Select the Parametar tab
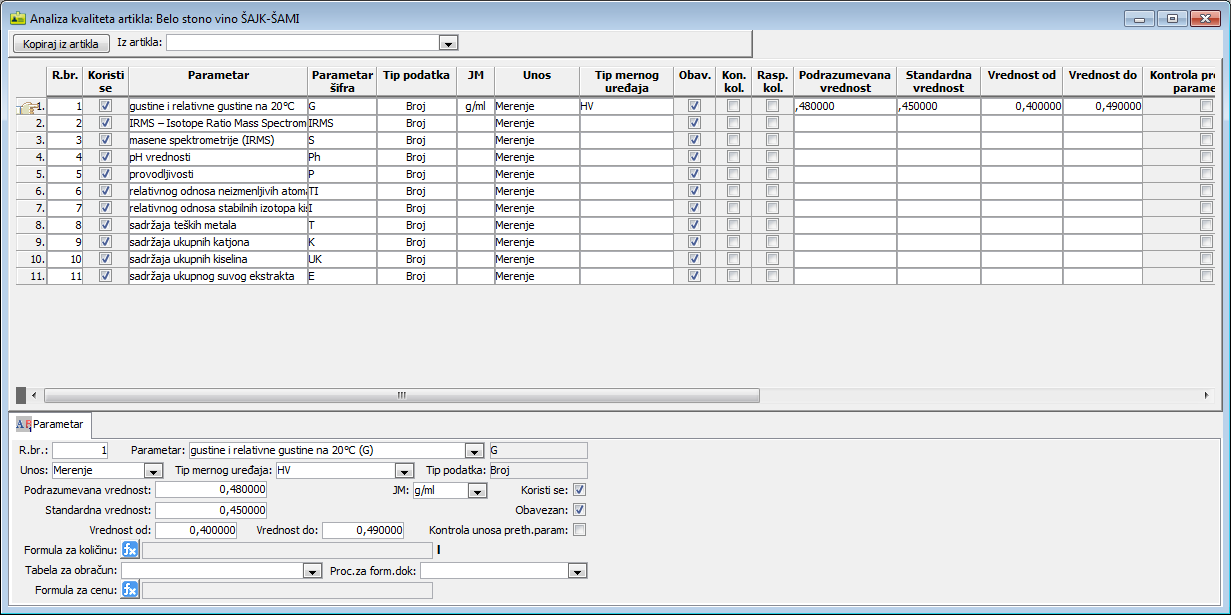Viewport: 1231px width, 615px height. 50,424
